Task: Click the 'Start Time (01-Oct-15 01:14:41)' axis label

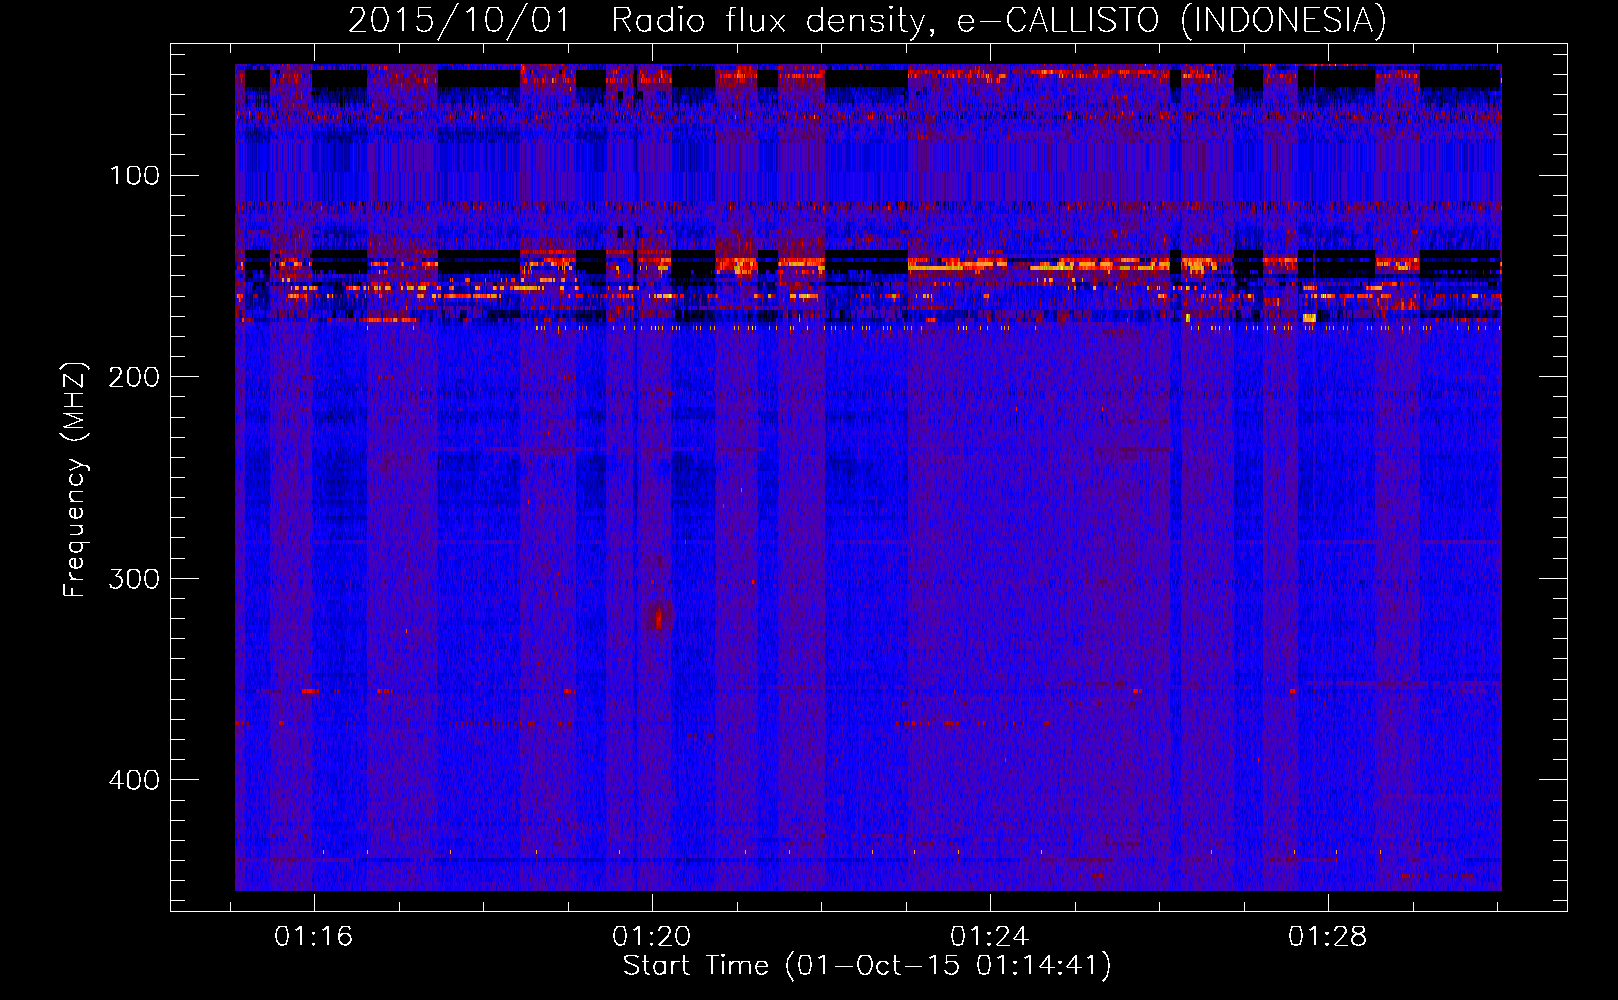Action: [x=867, y=966]
